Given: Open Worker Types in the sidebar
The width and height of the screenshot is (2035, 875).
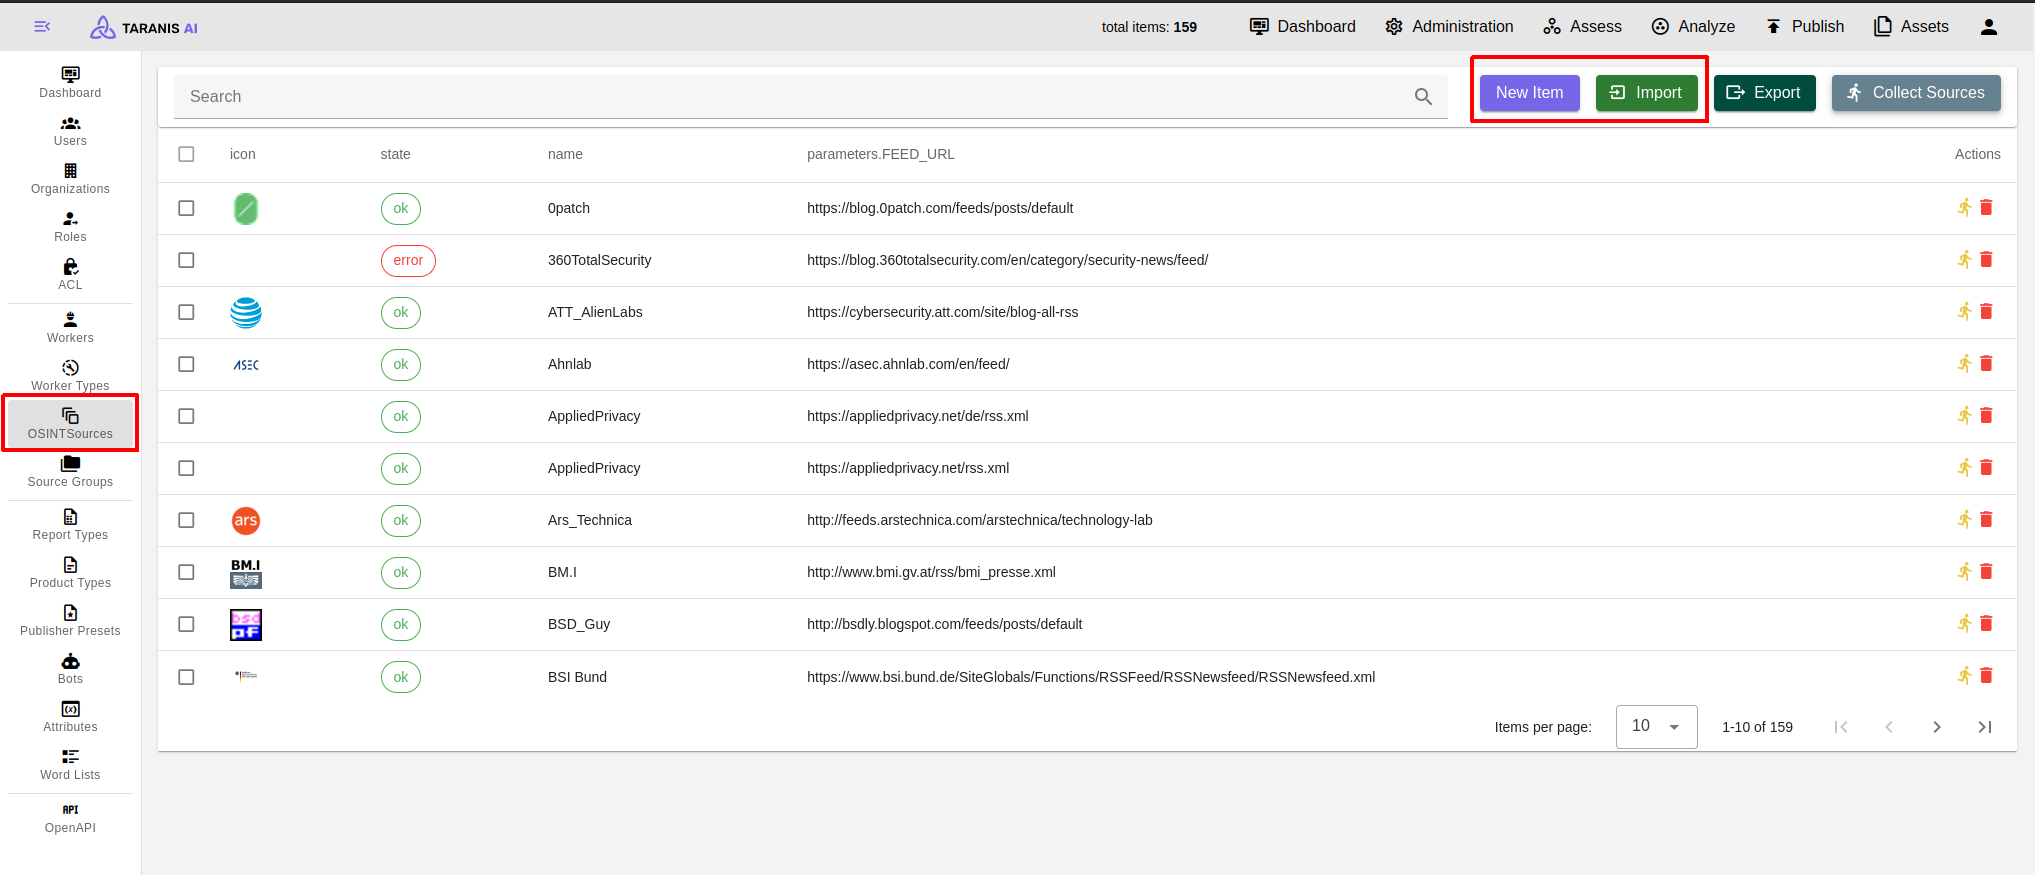Looking at the screenshot, I should tap(70, 376).
